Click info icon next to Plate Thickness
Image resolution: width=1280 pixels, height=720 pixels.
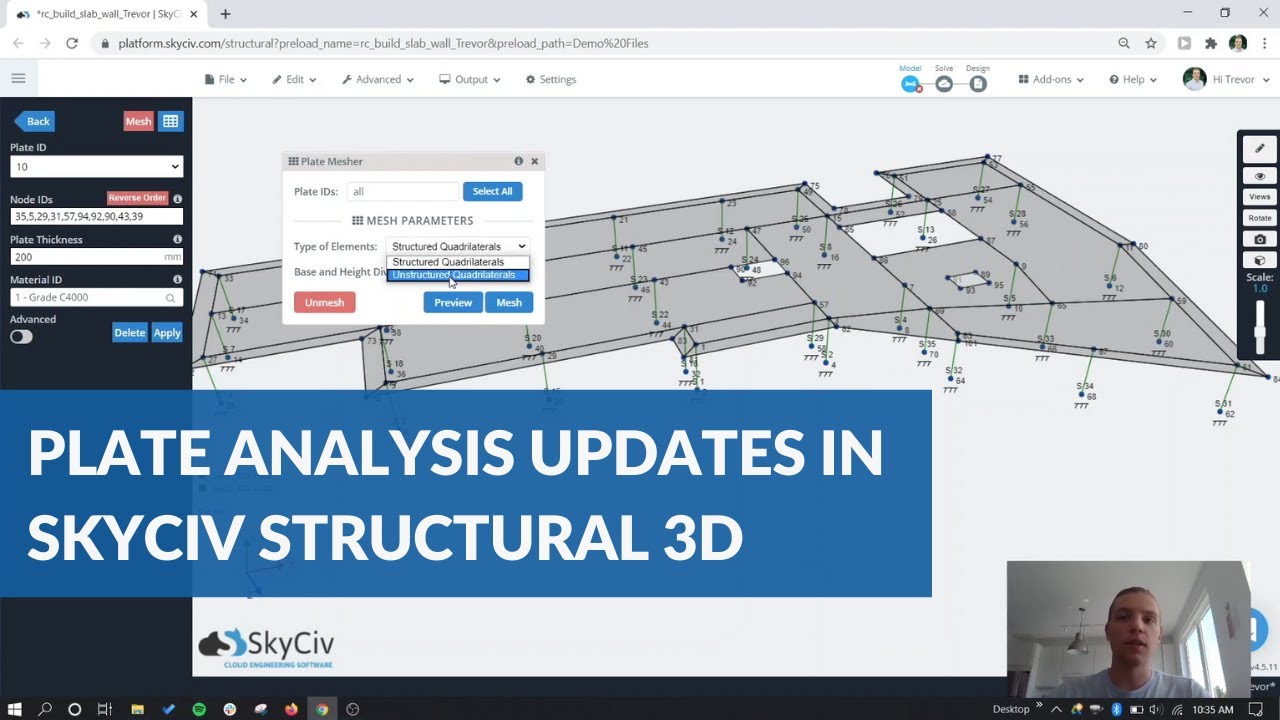point(178,240)
